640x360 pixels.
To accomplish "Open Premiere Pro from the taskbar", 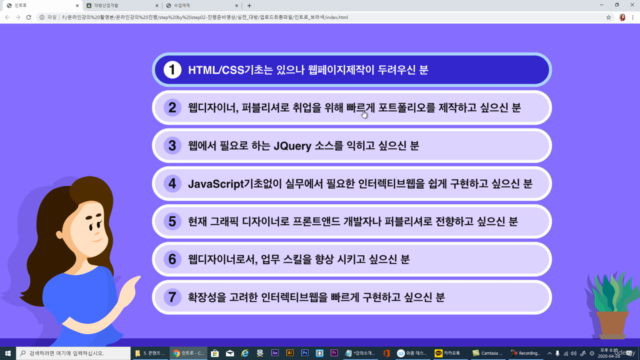I will pyautogui.click(x=334, y=353).
